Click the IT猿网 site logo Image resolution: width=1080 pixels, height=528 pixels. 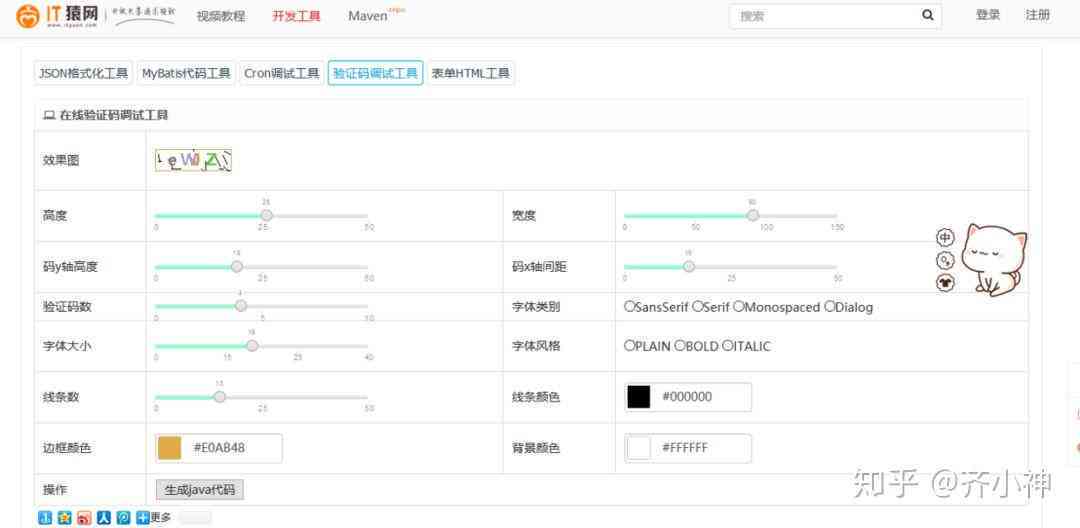point(58,16)
